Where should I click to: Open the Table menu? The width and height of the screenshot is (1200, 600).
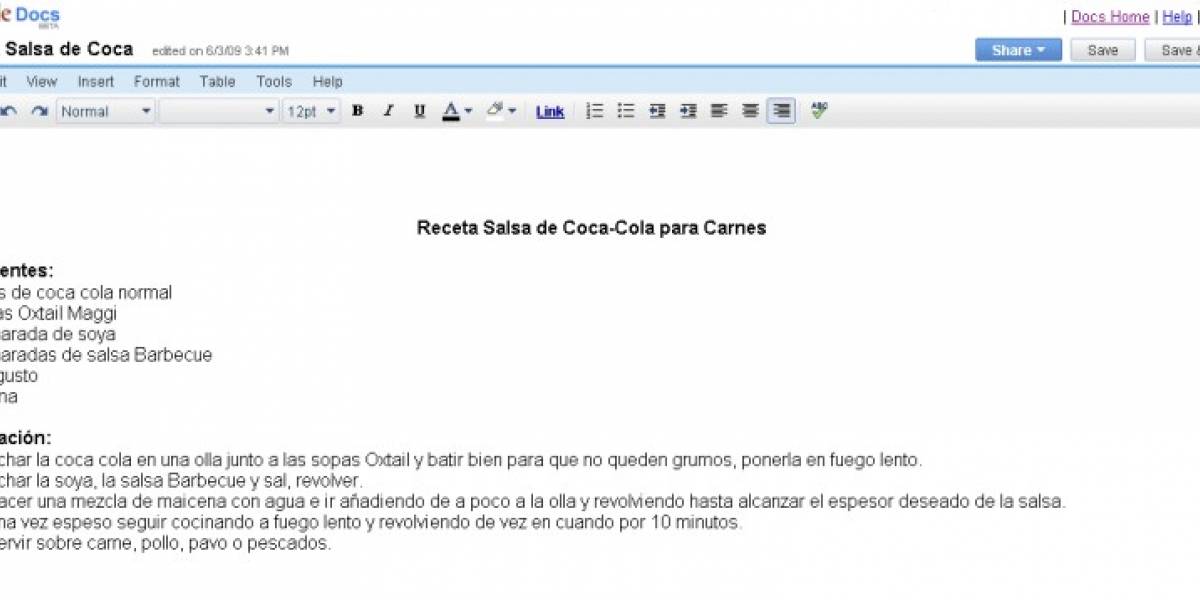pos(217,82)
